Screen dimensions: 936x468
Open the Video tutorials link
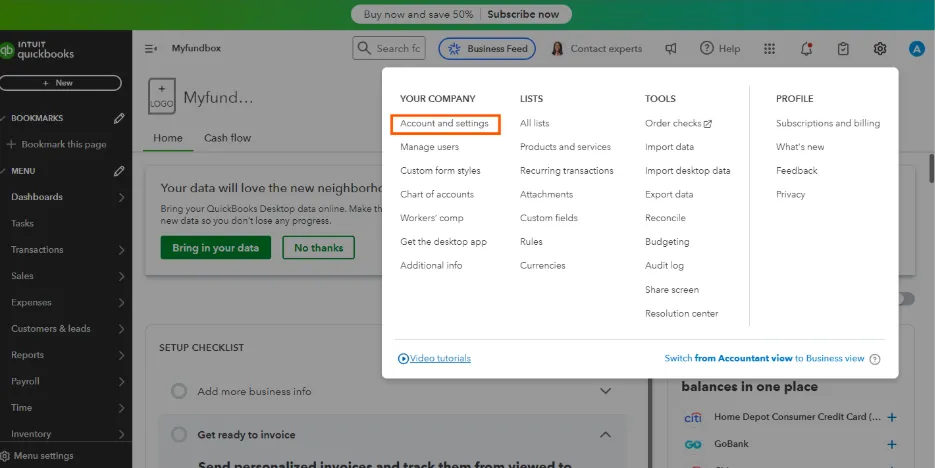pos(440,359)
